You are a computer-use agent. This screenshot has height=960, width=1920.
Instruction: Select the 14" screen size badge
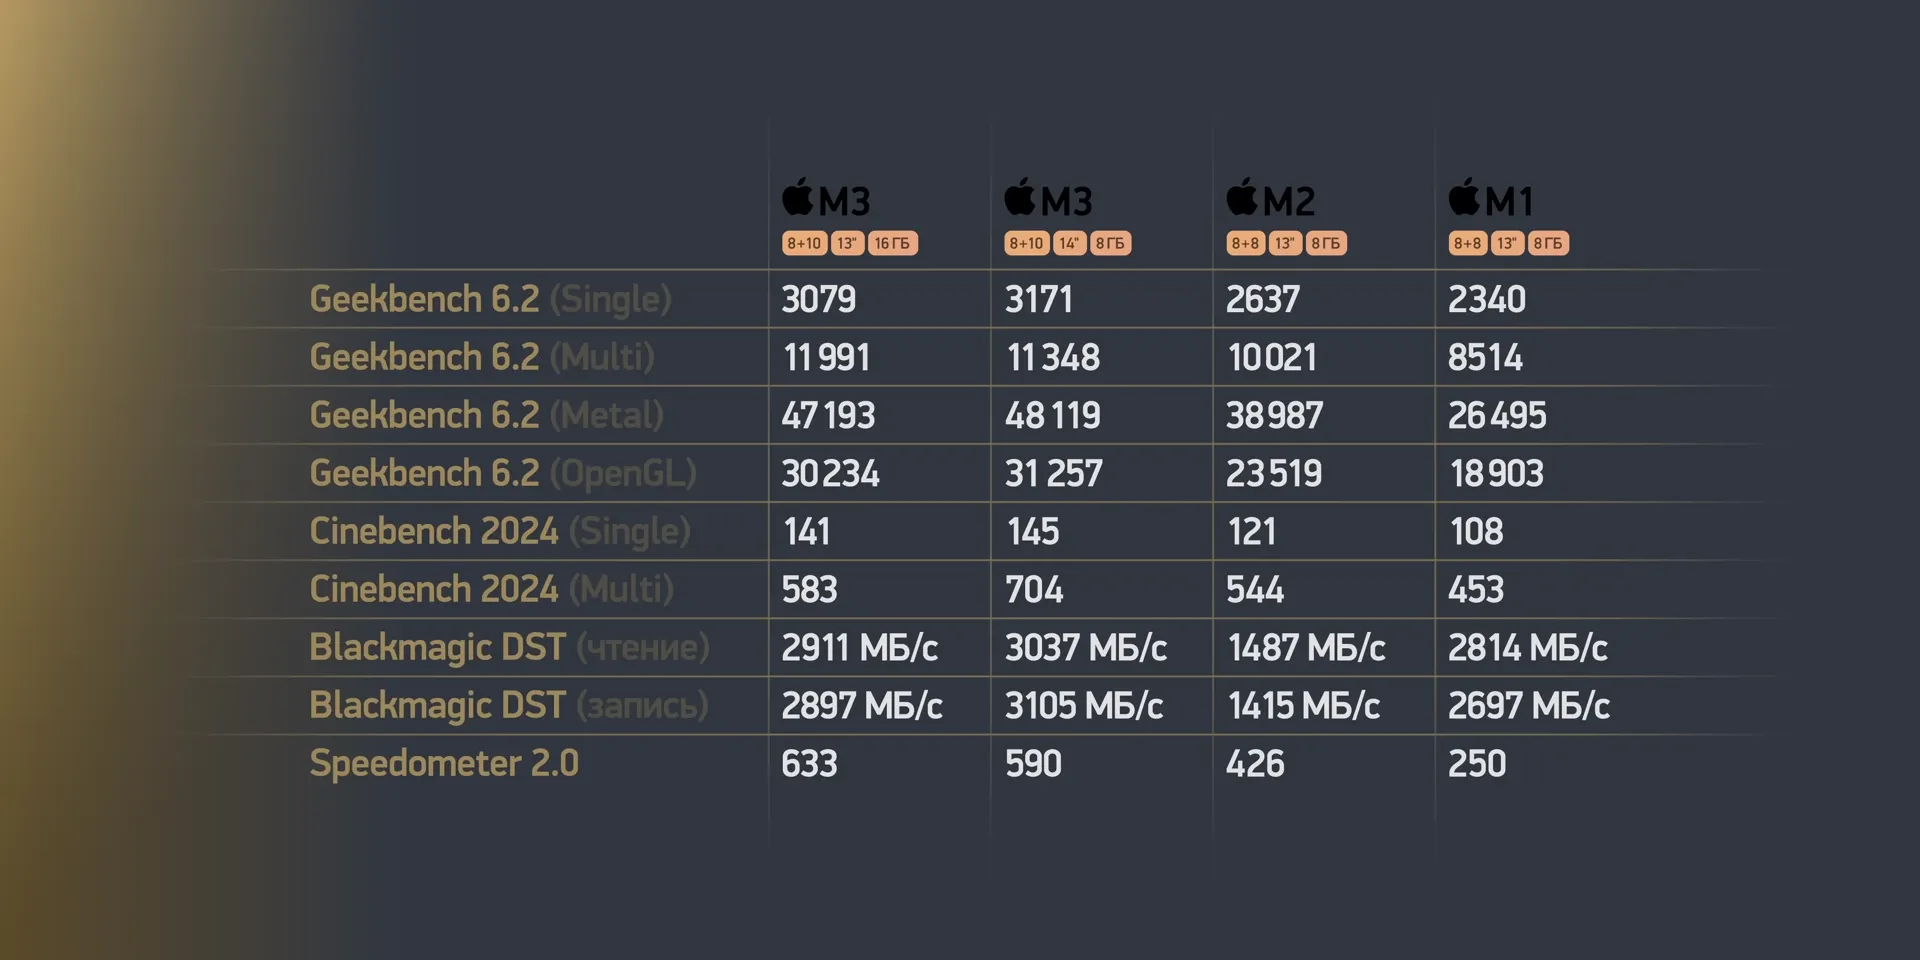1069,243
